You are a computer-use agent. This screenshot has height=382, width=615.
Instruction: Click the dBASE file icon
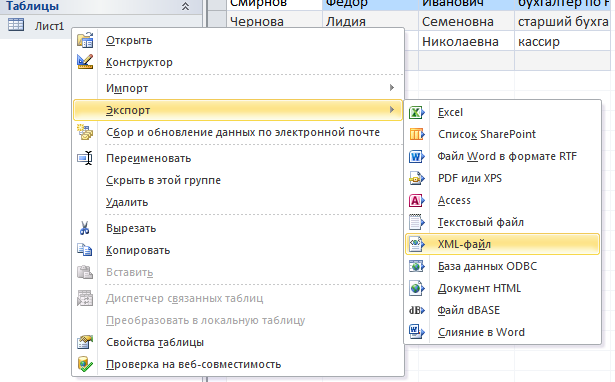(417, 310)
